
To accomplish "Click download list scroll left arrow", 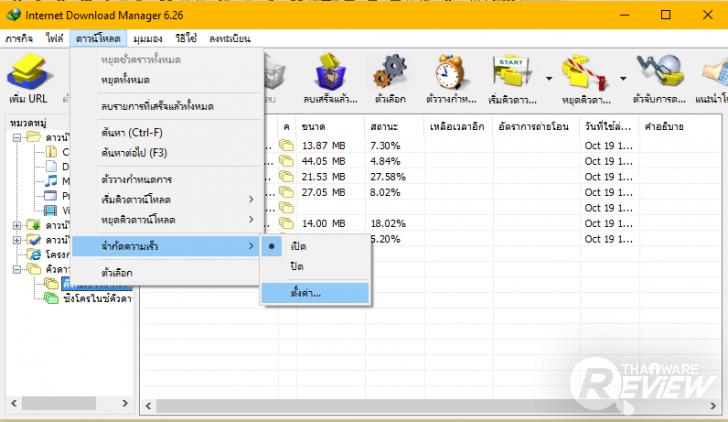I will [149, 406].
